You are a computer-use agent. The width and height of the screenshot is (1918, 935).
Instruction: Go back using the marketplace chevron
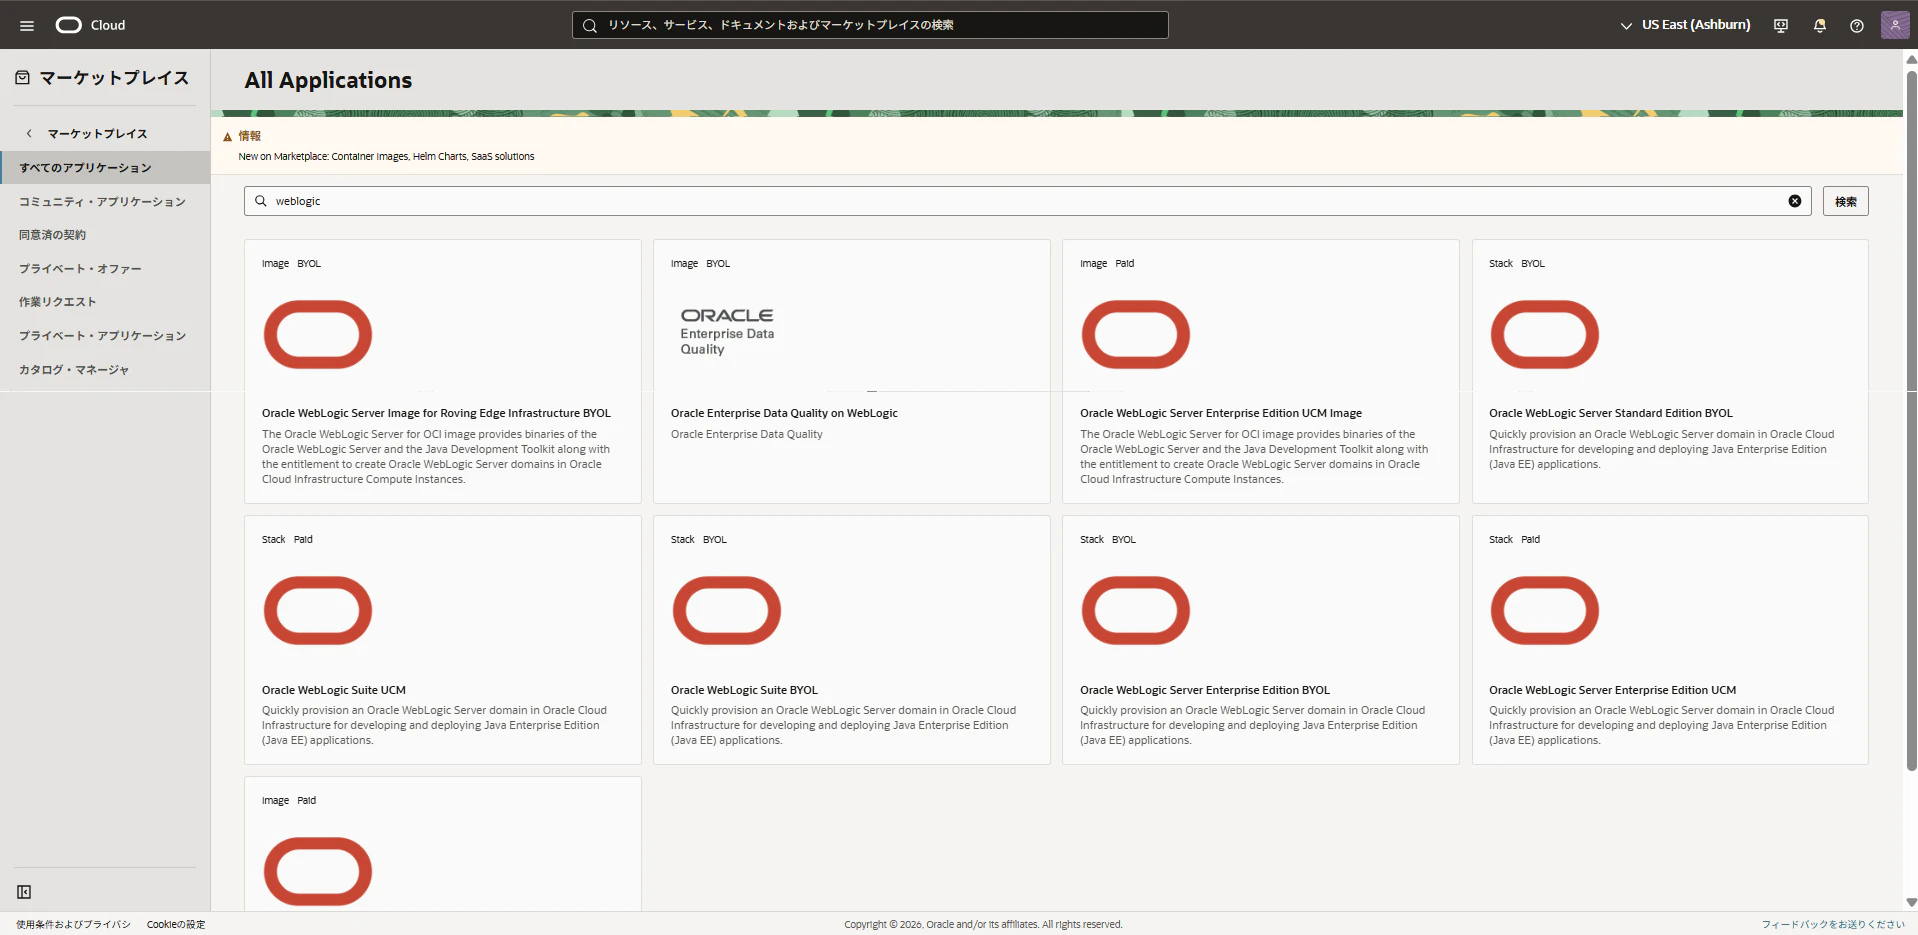[29, 133]
